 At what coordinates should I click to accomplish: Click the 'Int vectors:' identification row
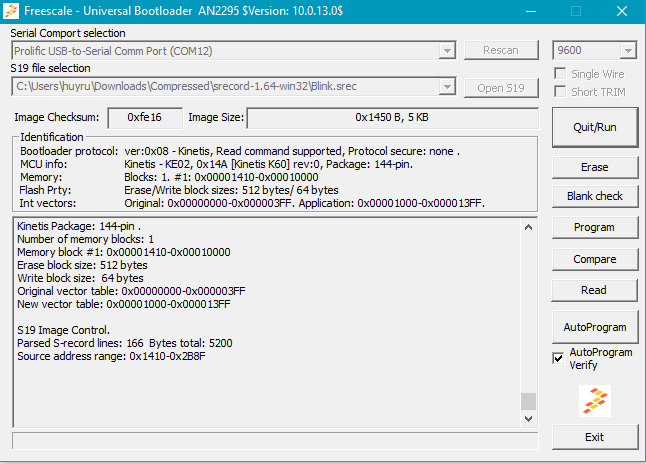[252, 203]
